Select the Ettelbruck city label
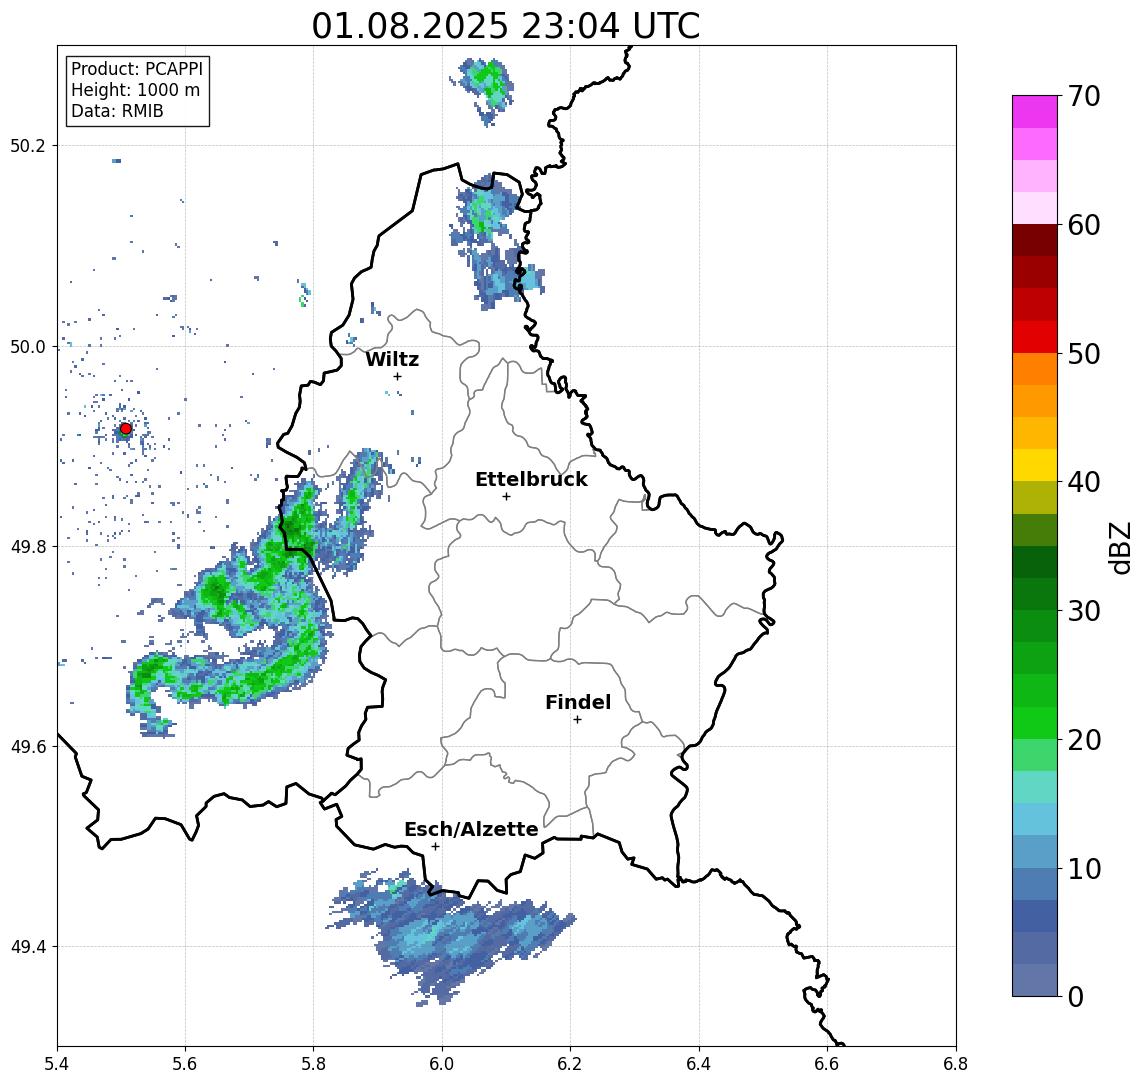 pos(531,479)
